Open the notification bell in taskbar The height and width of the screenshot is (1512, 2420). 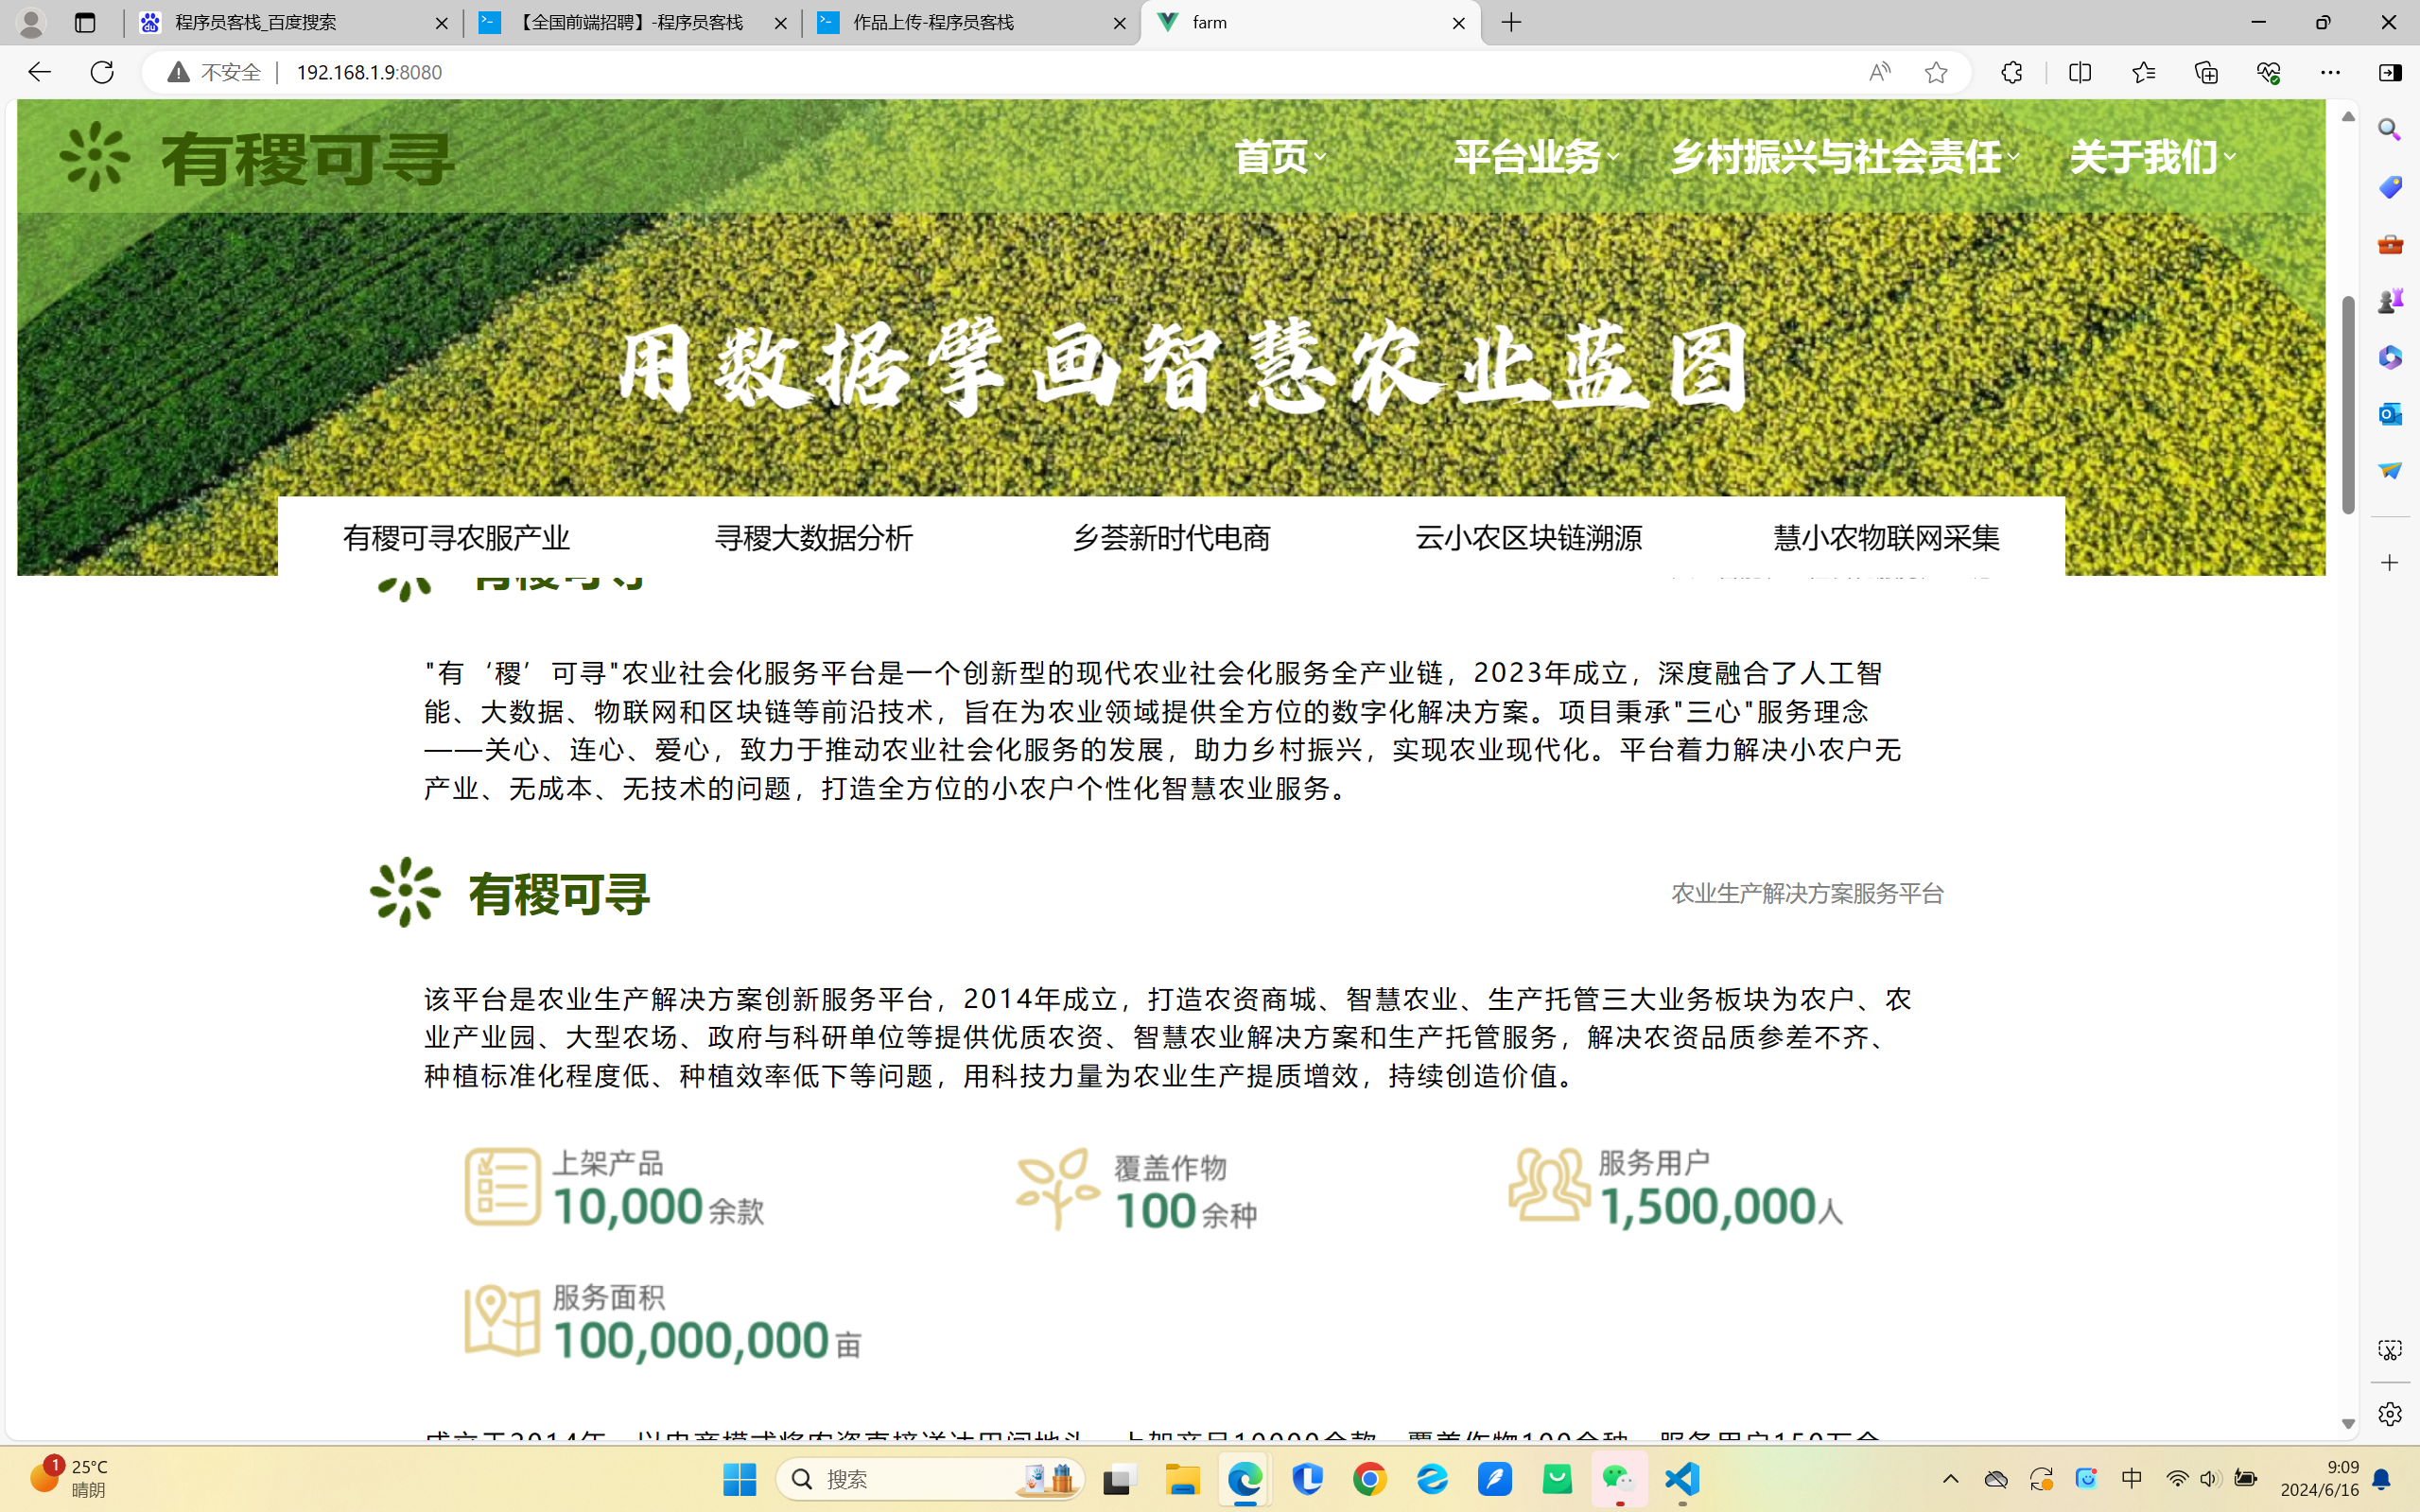(x=2382, y=1479)
